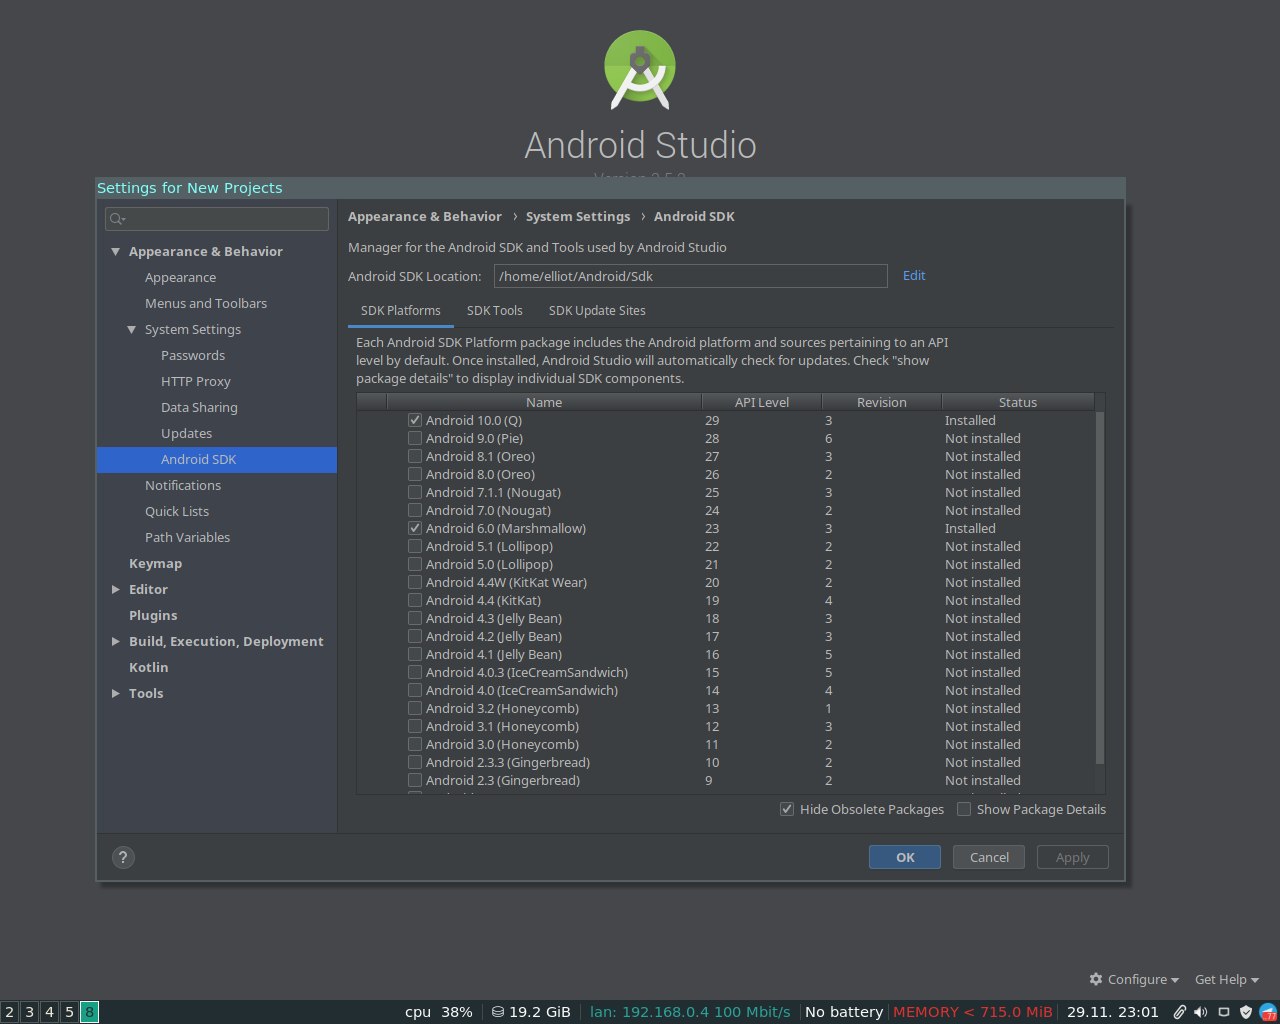
Task: Select Menus and Toolbars settings
Action: click(x=206, y=304)
